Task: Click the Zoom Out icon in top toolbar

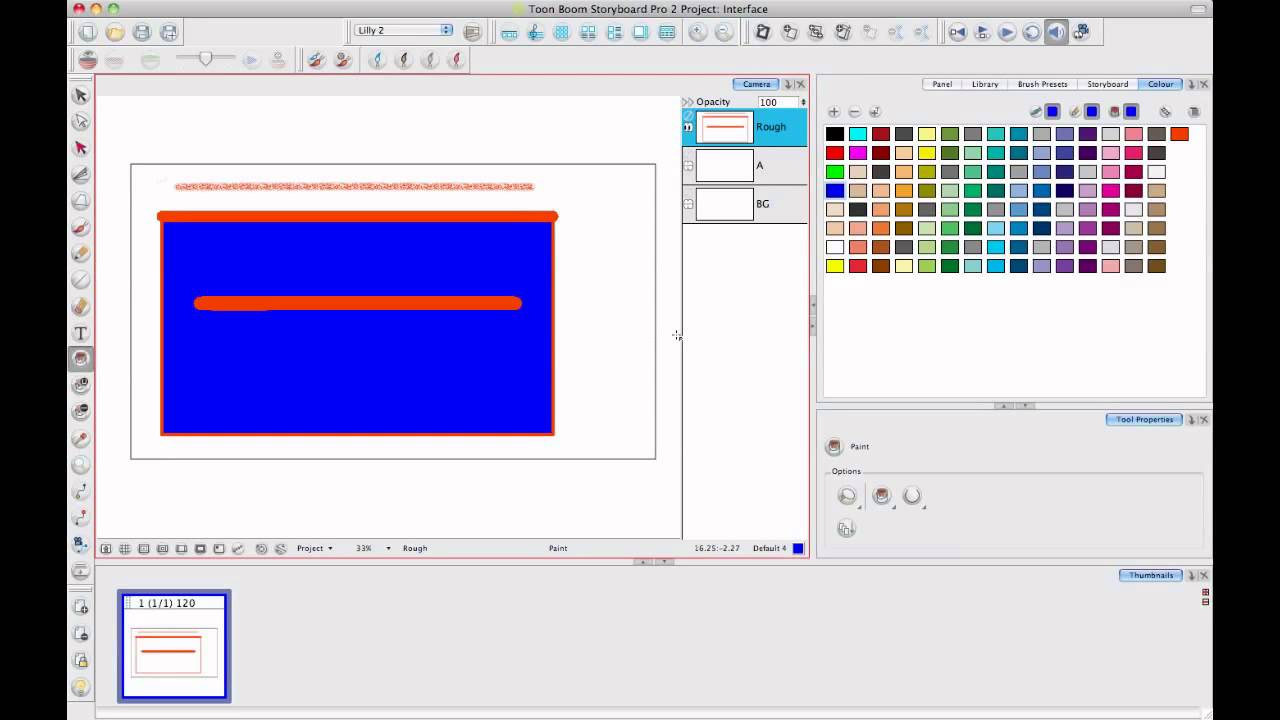Action: click(x=724, y=32)
